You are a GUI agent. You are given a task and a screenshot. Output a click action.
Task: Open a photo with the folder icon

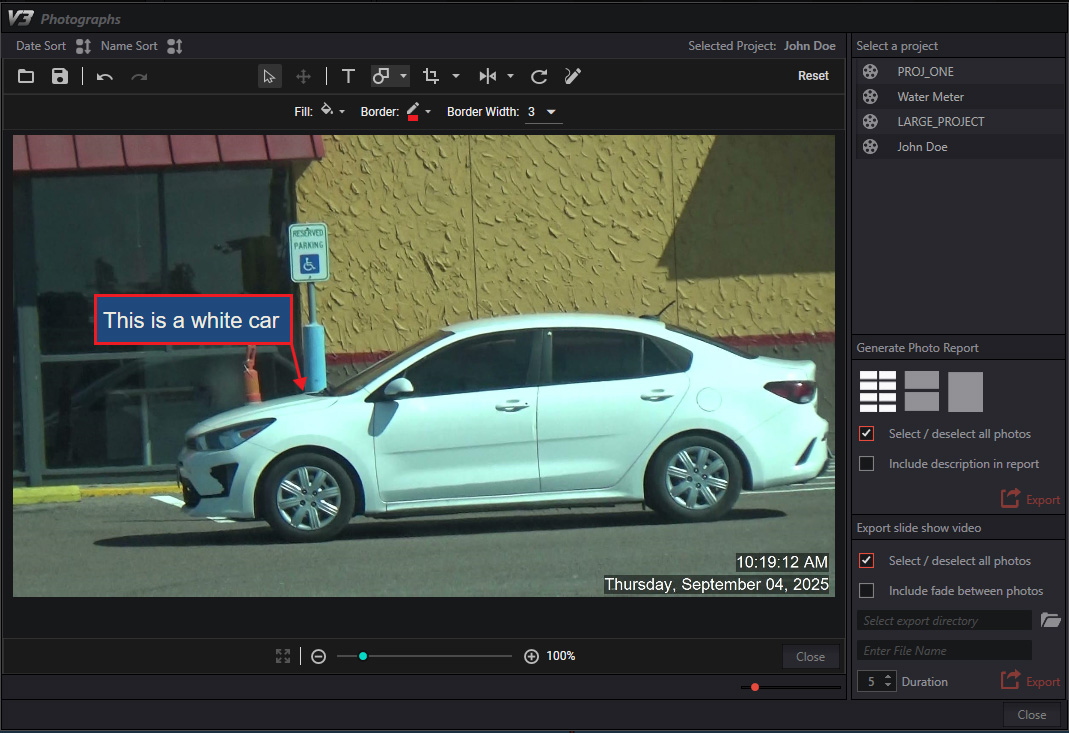point(26,76)
